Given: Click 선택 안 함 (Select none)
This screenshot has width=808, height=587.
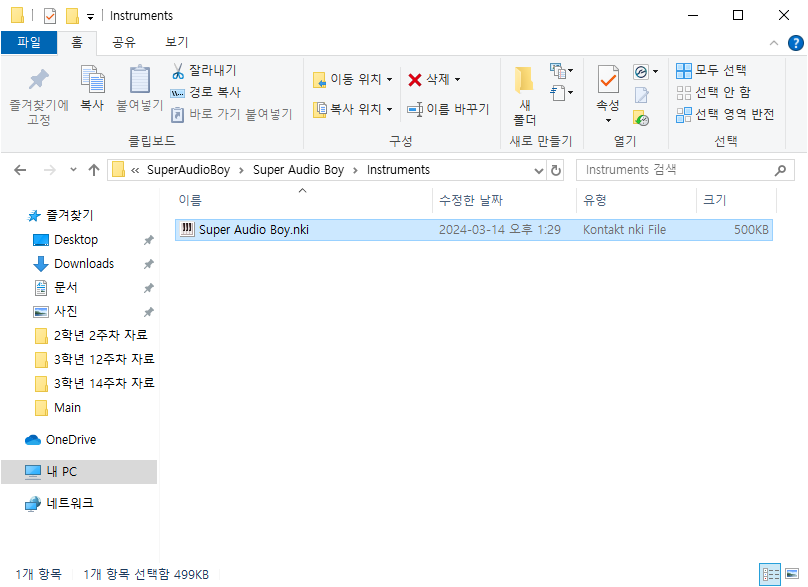Looking at the screenshot, I should coord(713,92).
